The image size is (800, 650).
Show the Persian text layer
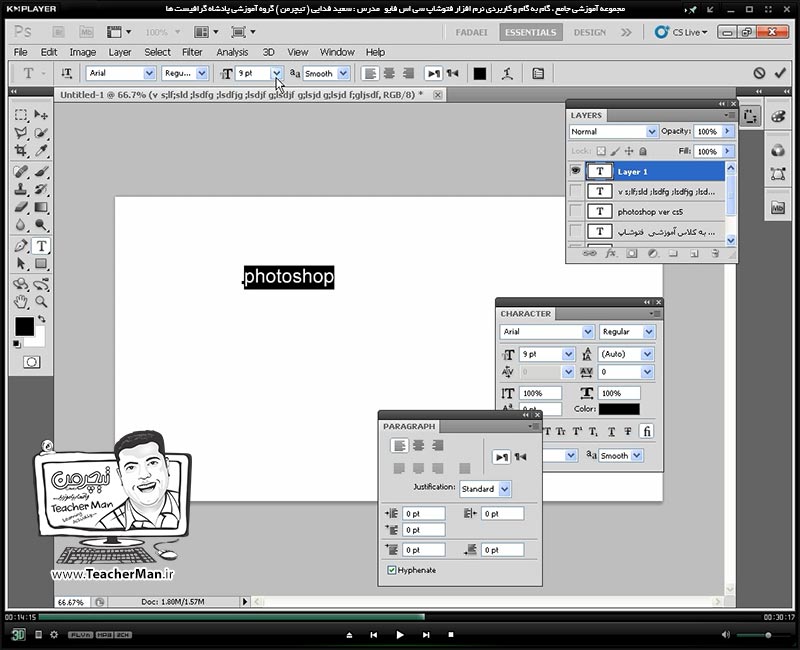[x=576, y=231]
